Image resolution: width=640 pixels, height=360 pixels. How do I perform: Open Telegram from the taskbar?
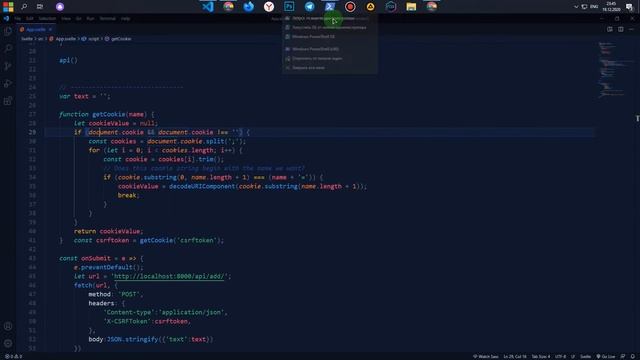309,7
